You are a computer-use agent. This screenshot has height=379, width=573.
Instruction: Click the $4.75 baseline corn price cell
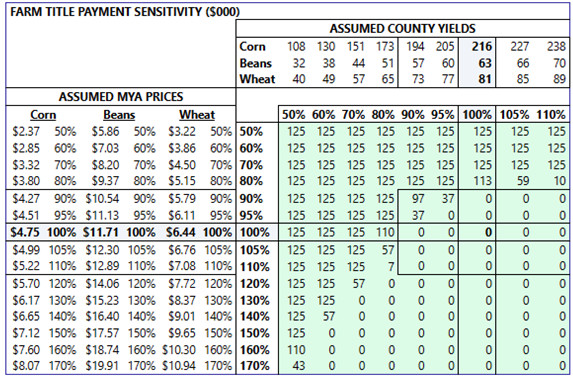click(25, 232)
